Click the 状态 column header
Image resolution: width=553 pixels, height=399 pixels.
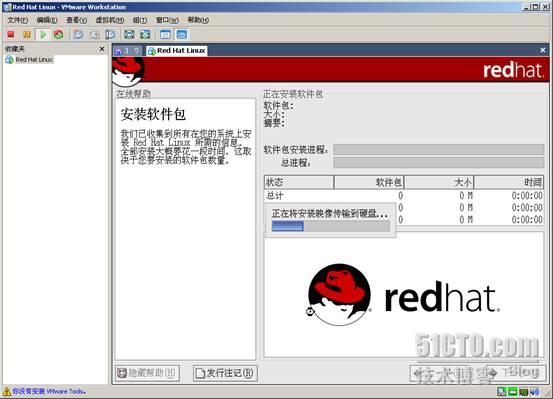(x=299, y=182)
